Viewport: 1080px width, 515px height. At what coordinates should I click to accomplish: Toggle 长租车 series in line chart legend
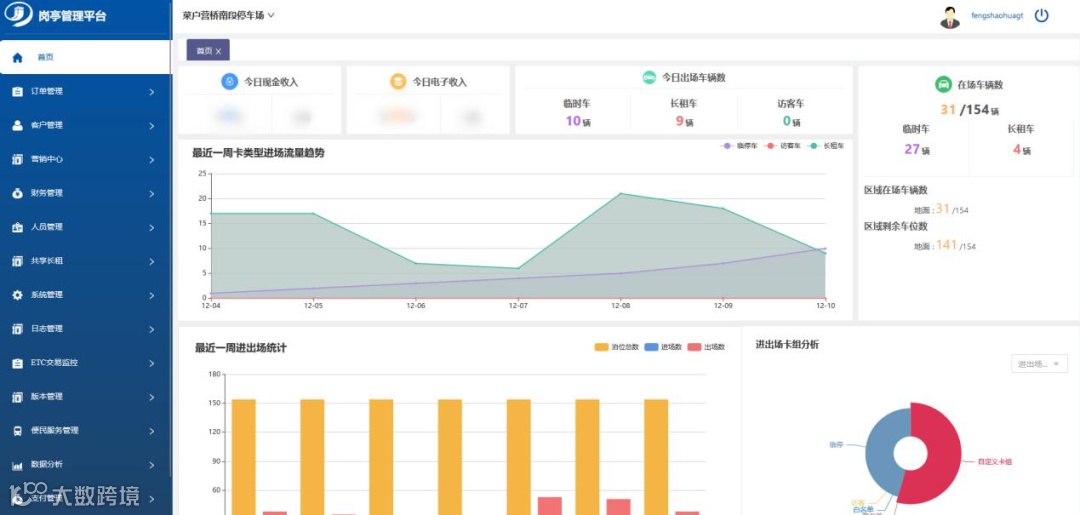pyautogui.click(x=825, y=146)
